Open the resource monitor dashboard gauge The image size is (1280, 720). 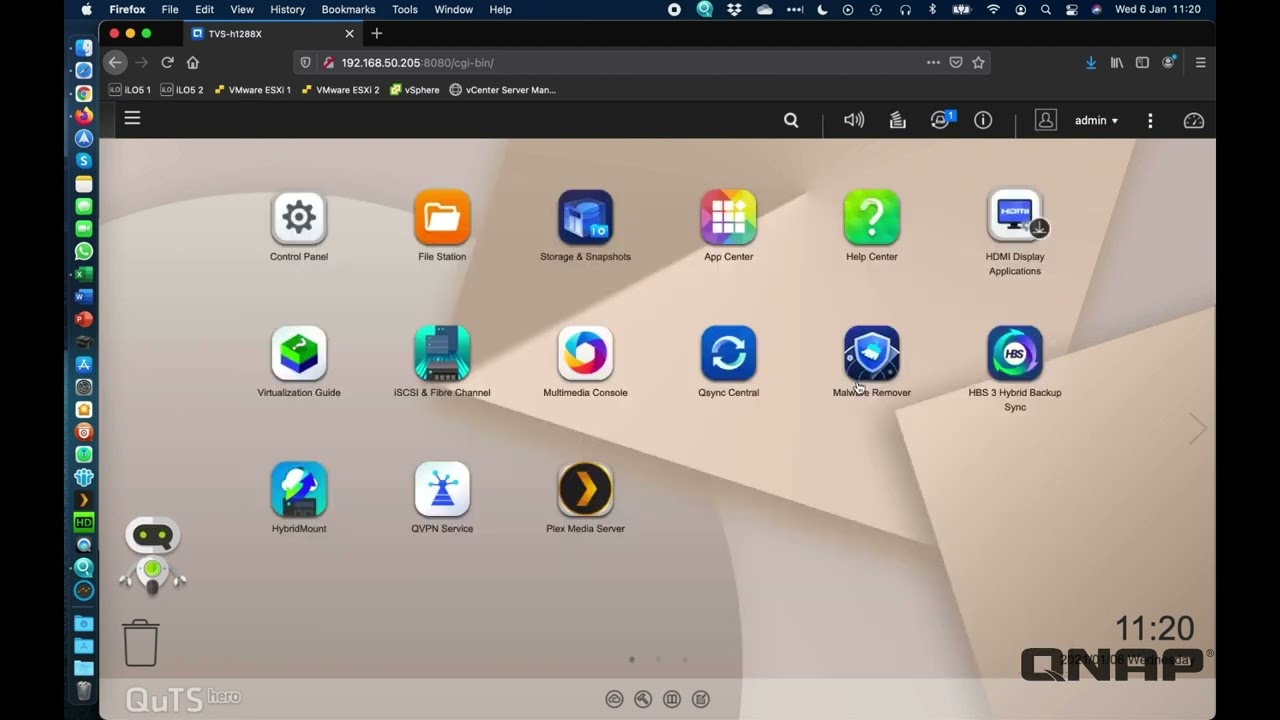pos(1194,120)
